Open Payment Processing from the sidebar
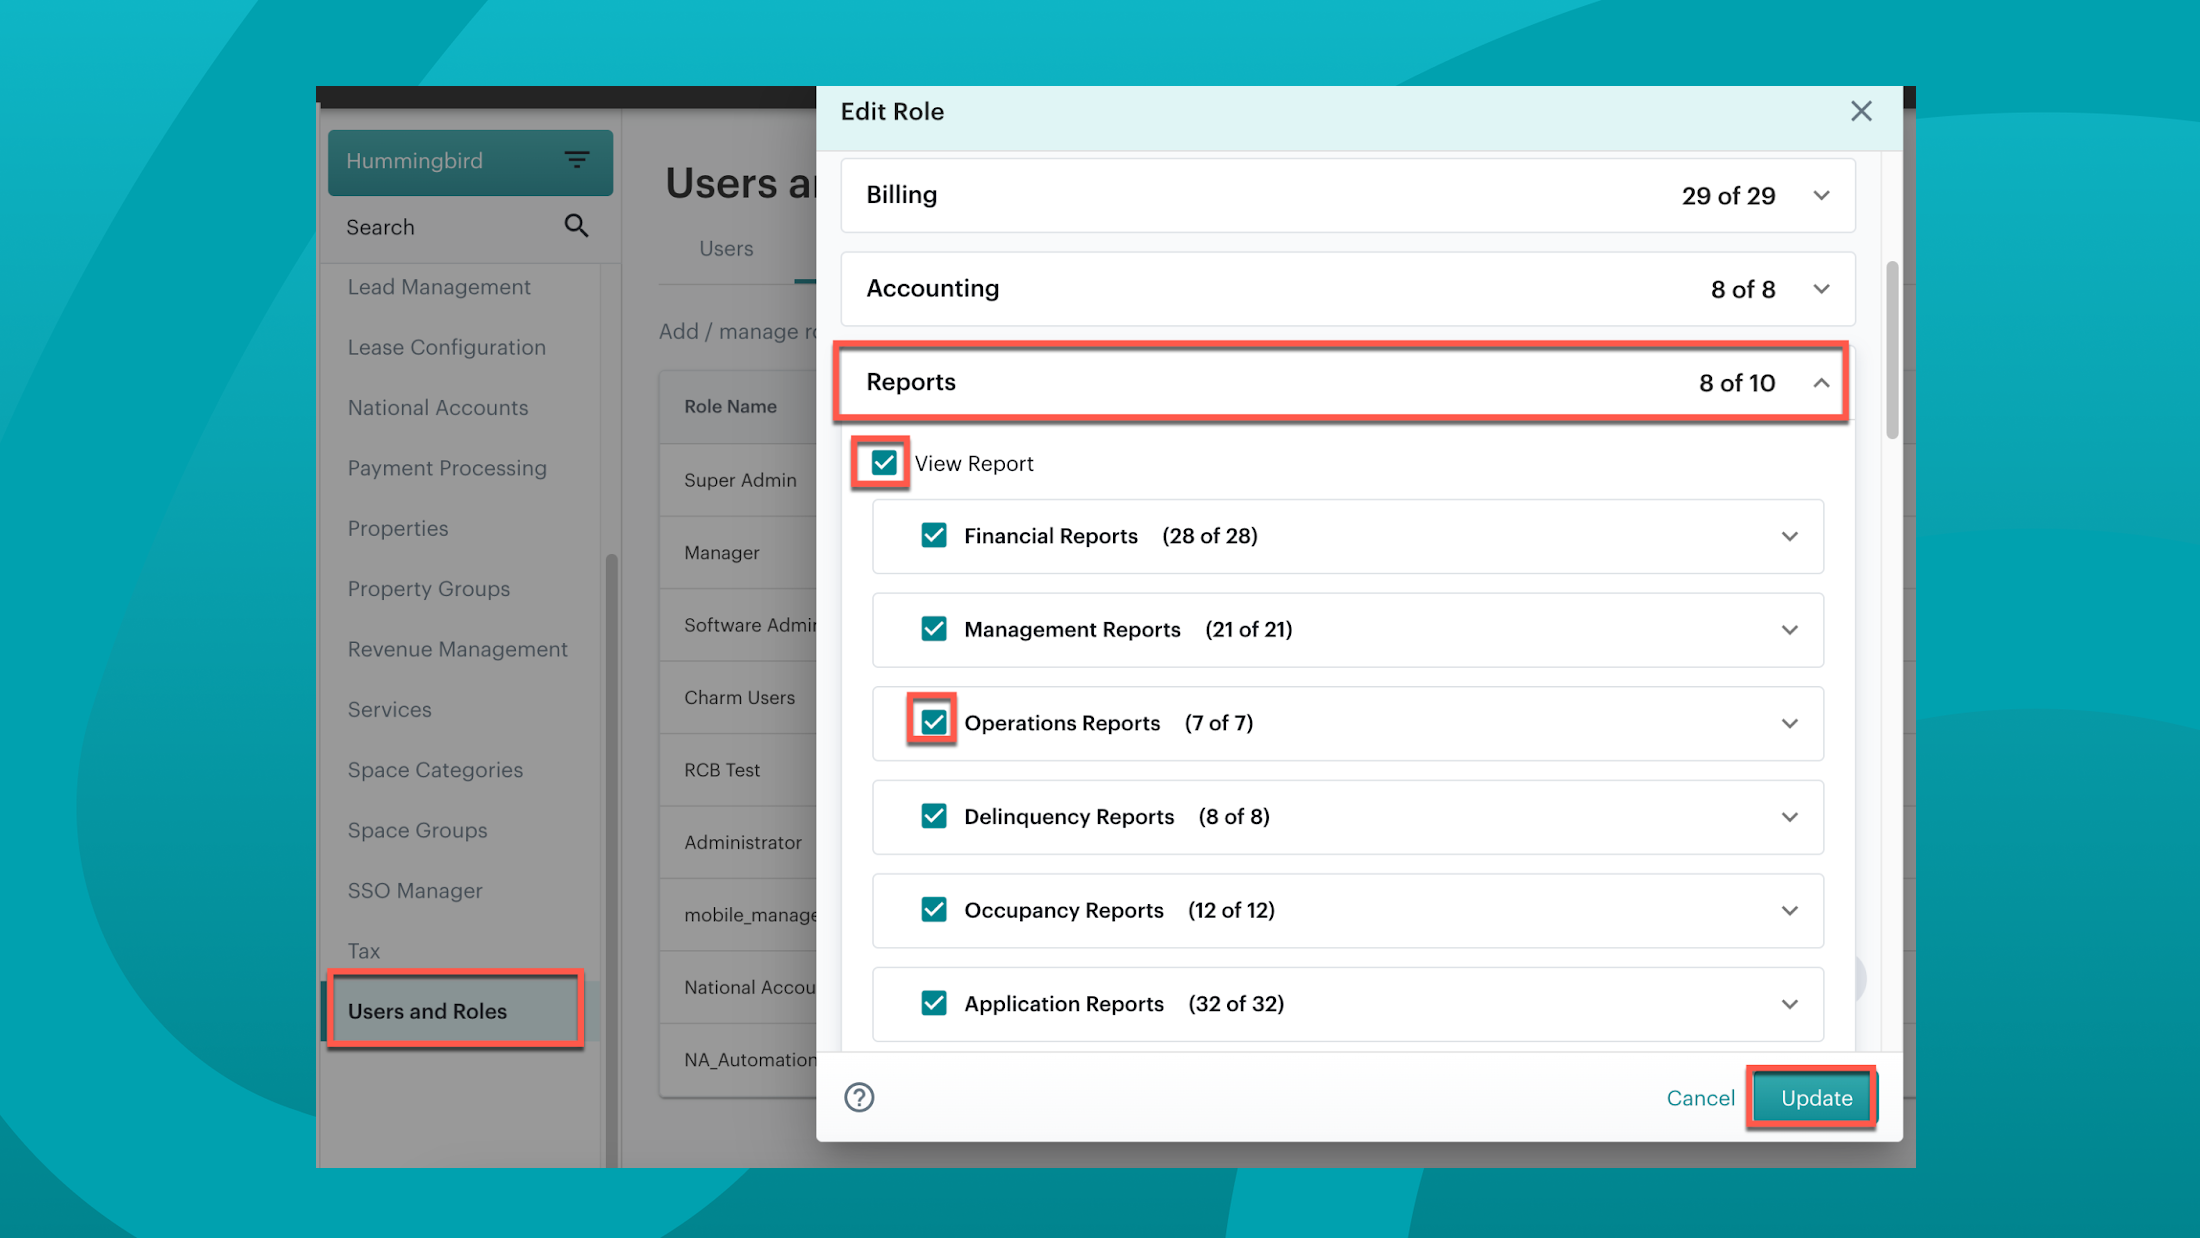This screenshot has width=2200, height=1238. (x=447, y=467)
